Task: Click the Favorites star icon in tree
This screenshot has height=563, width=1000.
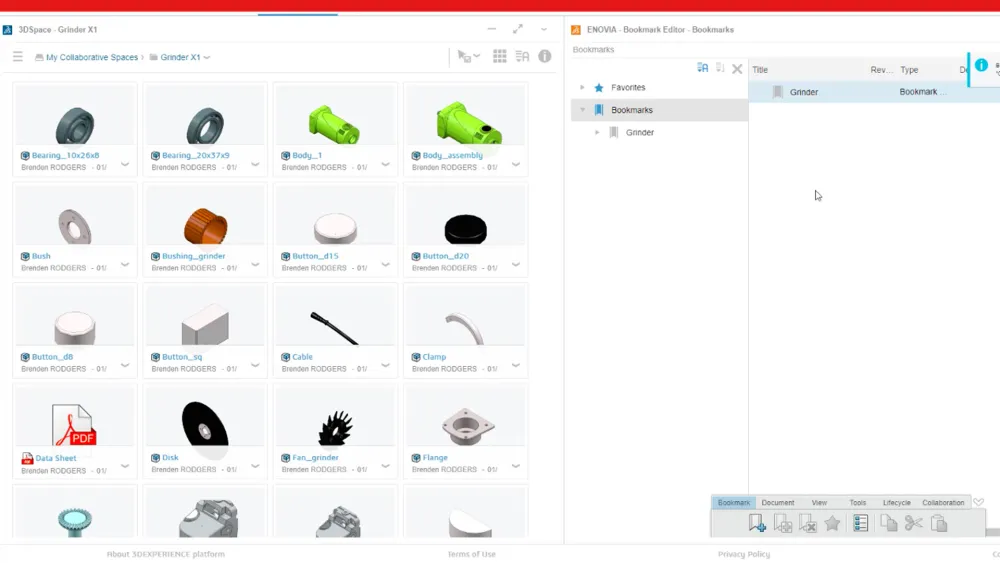Action: (x=599, y=87)
